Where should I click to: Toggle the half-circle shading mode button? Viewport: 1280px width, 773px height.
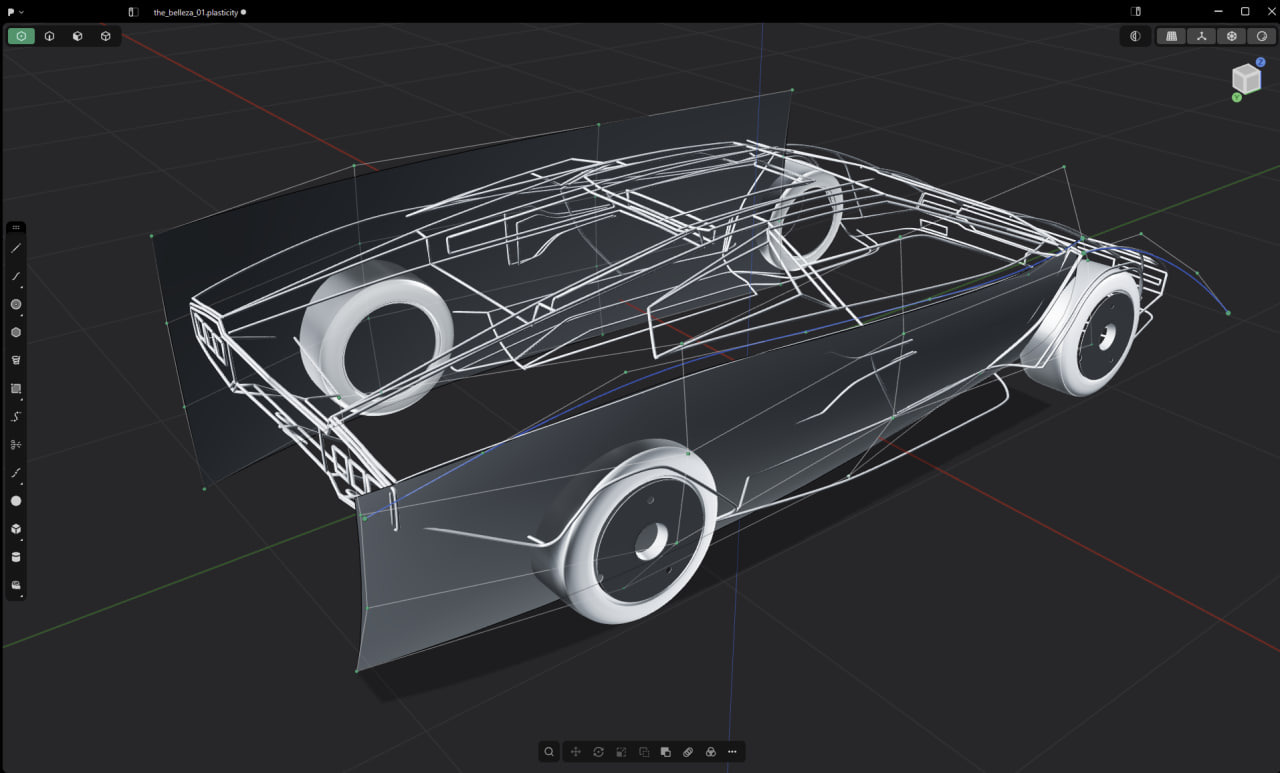pyautogui.click(x=1135, y=36)
